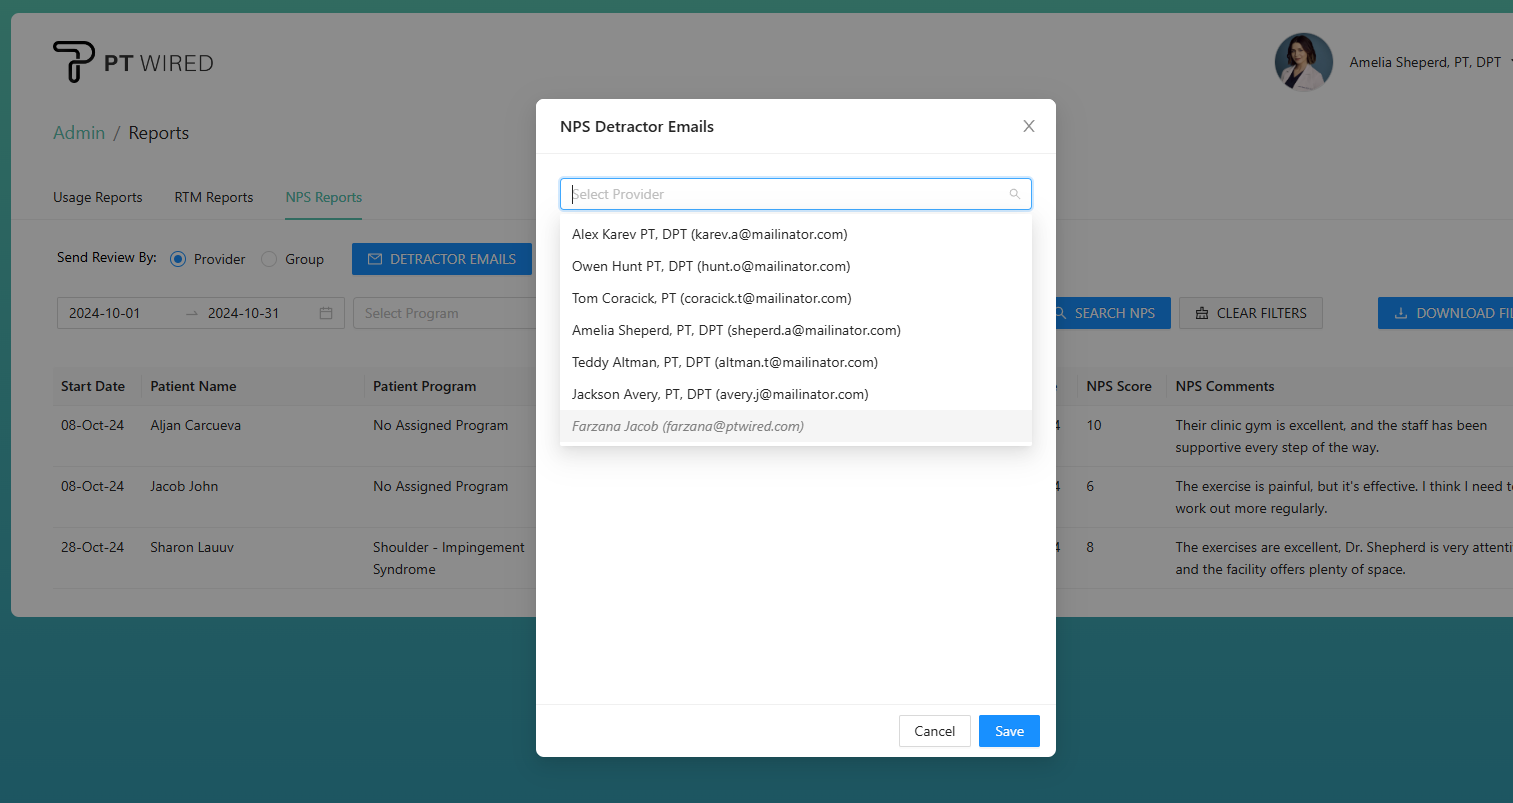Select the Provider radio button
Viewport: 1513px width, 803px height.
click(178, 259)
